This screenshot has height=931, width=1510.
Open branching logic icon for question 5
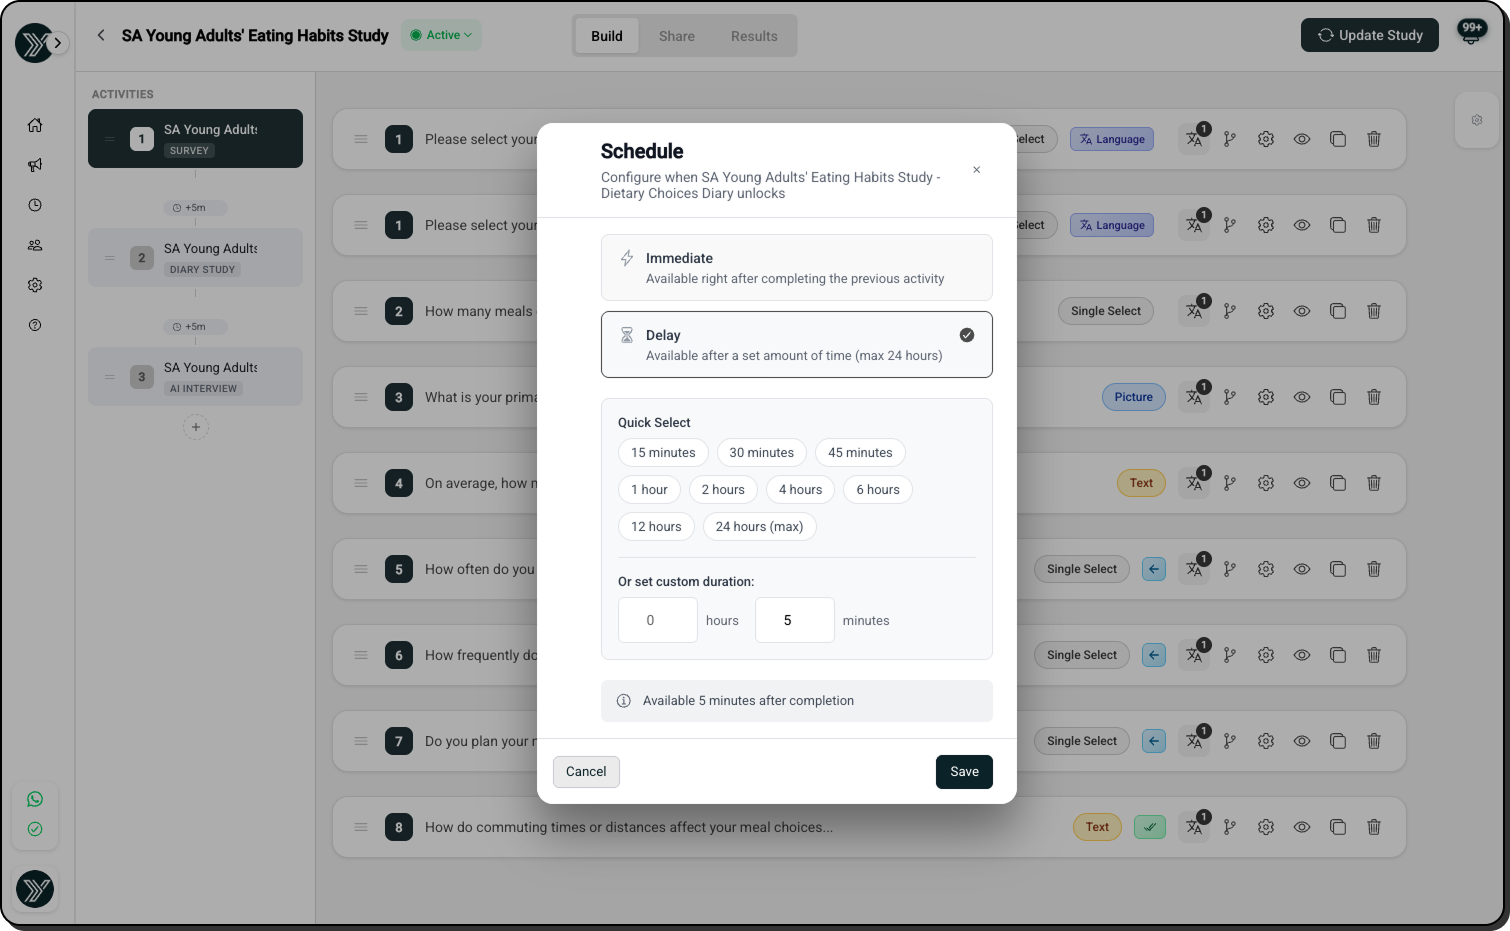[1230, 569]
